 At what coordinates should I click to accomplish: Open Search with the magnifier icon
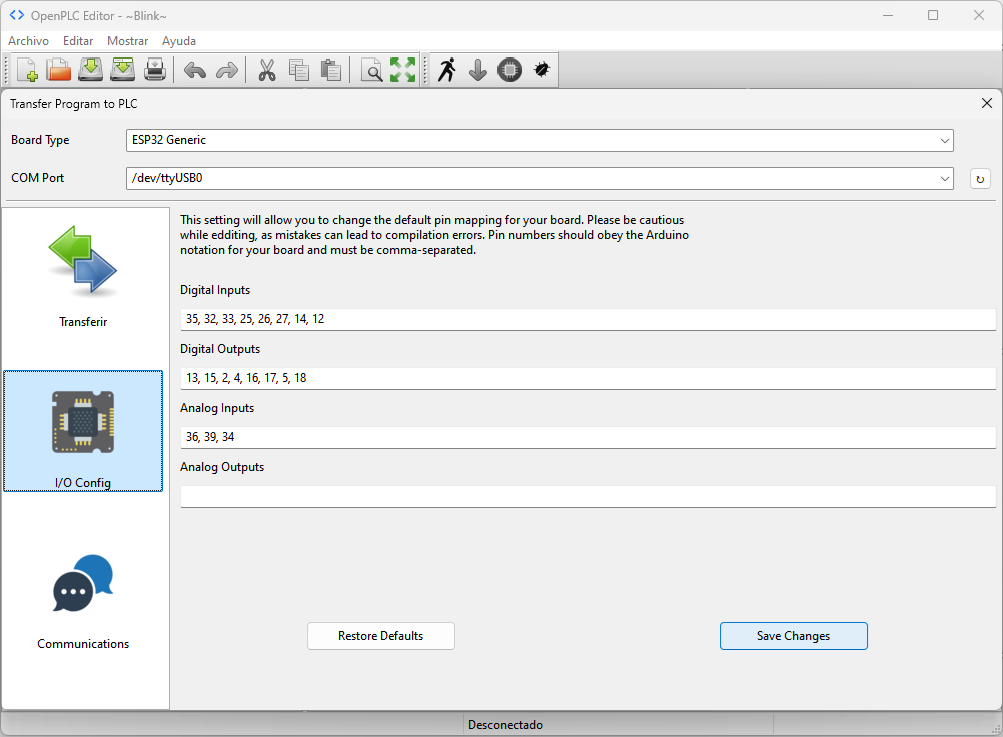pos(371,70)
